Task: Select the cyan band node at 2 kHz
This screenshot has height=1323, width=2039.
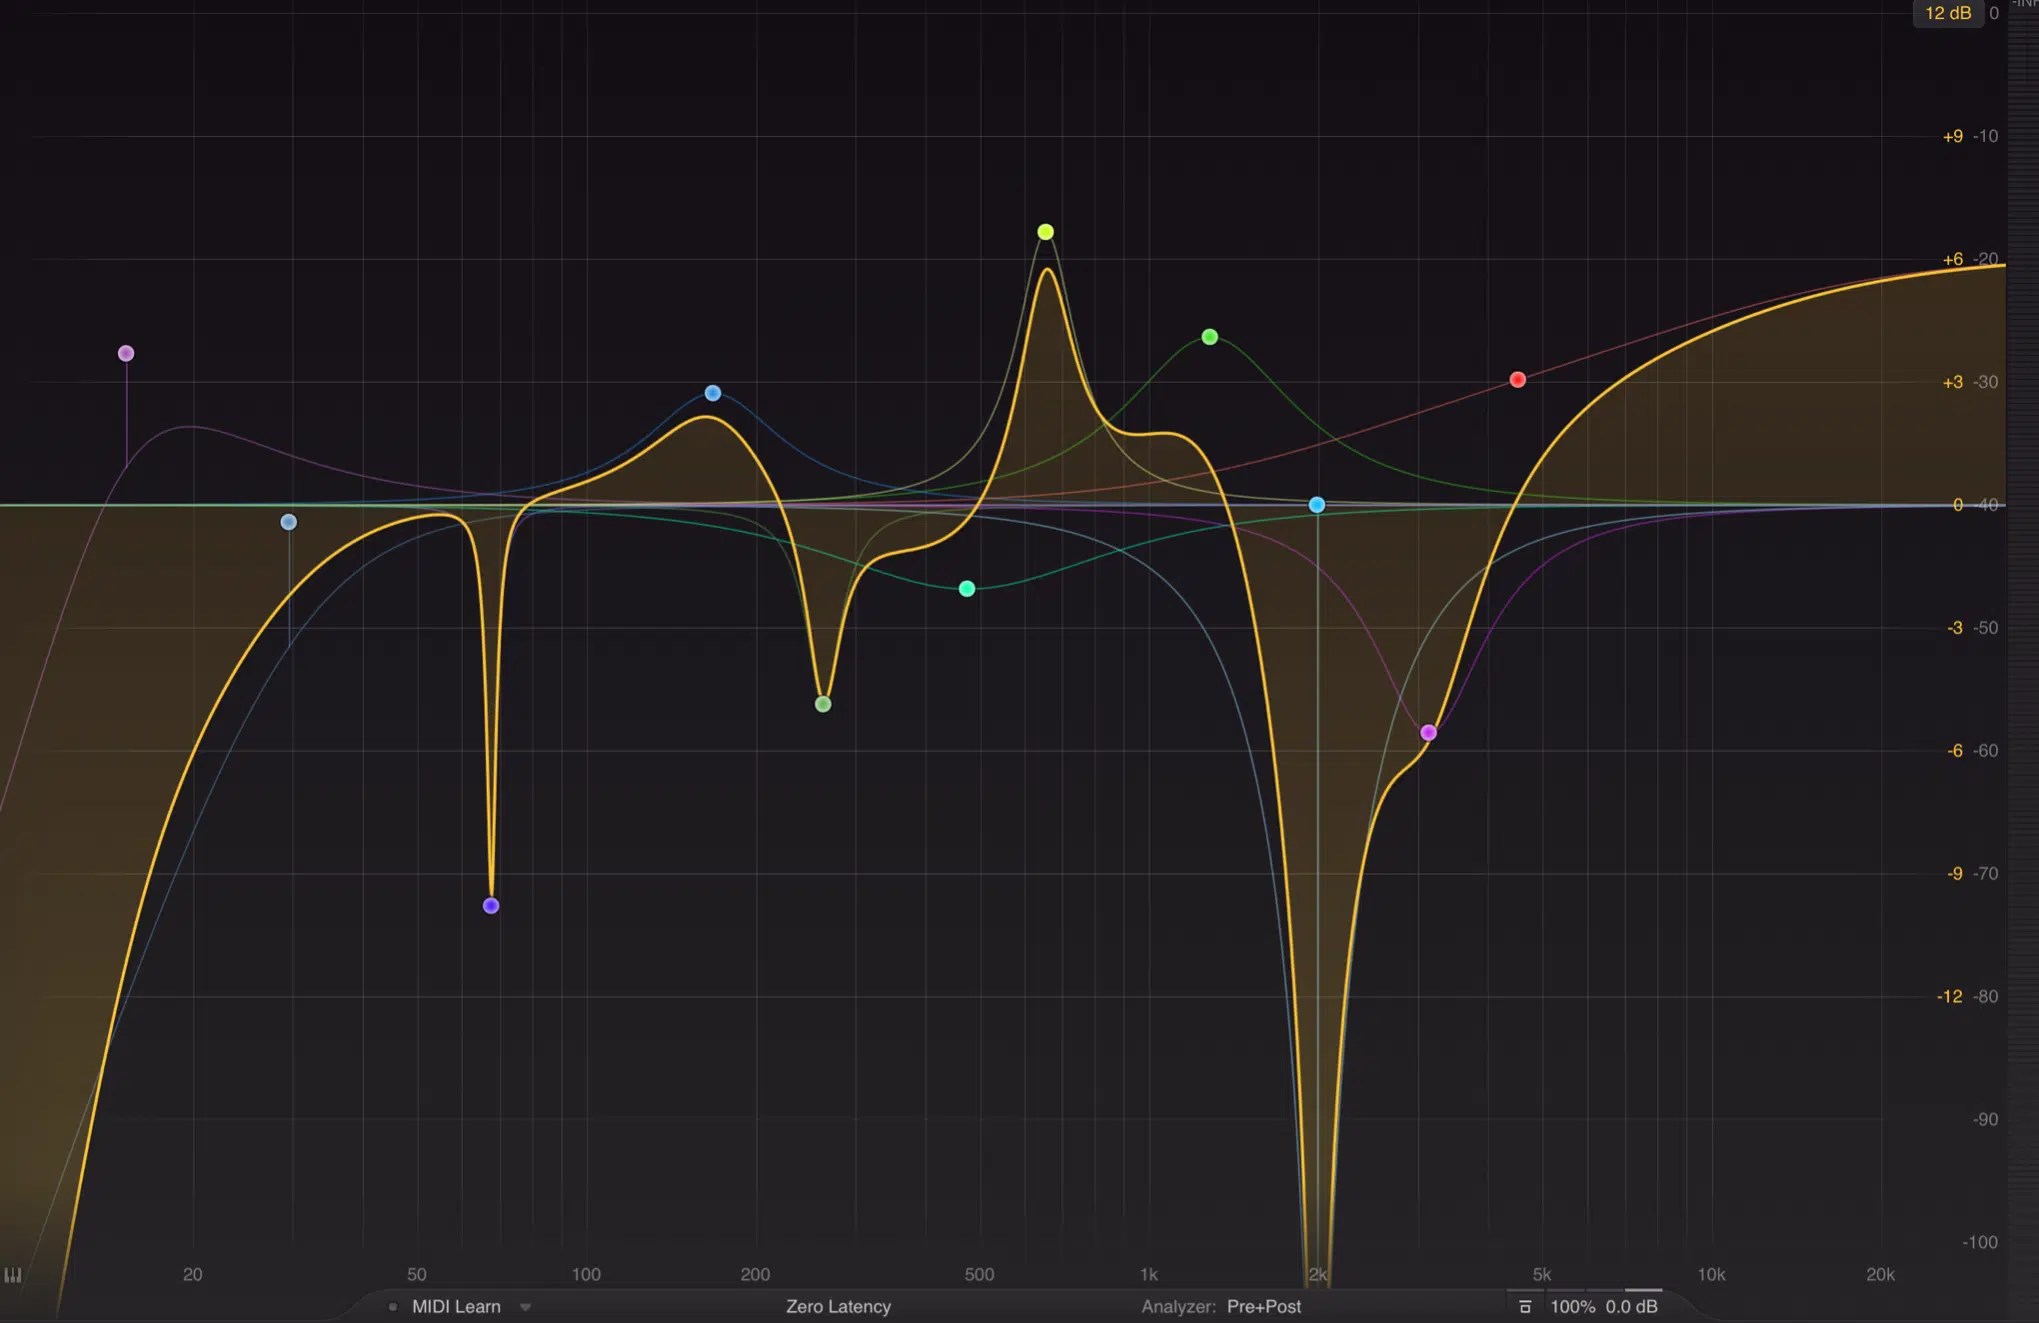Action: click(1318, 505)
